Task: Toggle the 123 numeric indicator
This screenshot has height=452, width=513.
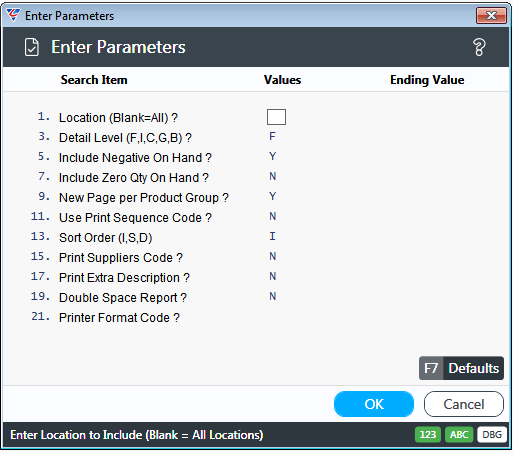Action: coord(428,435)
